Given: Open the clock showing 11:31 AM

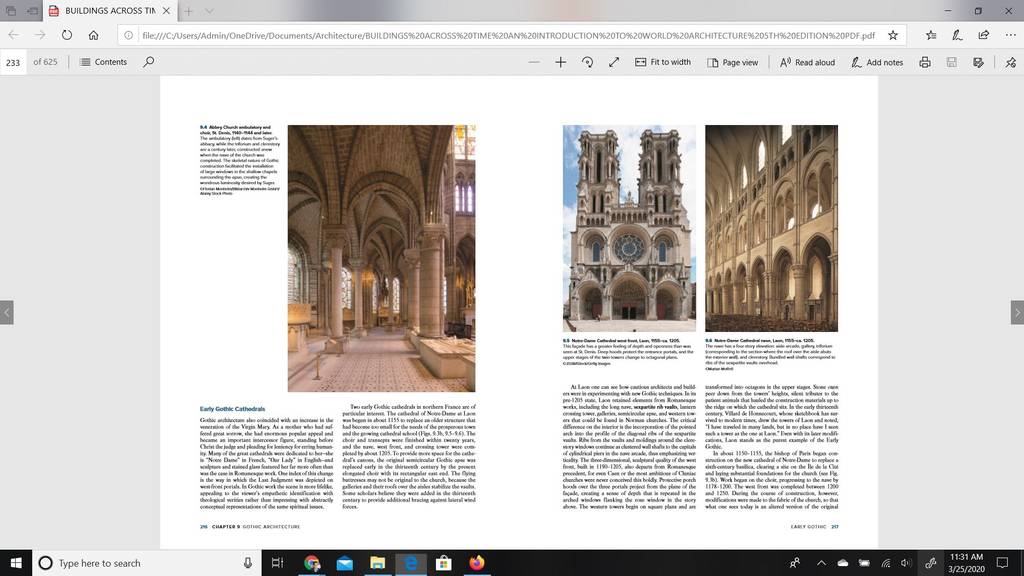Looking at the screenshot, I should point(967,563).
